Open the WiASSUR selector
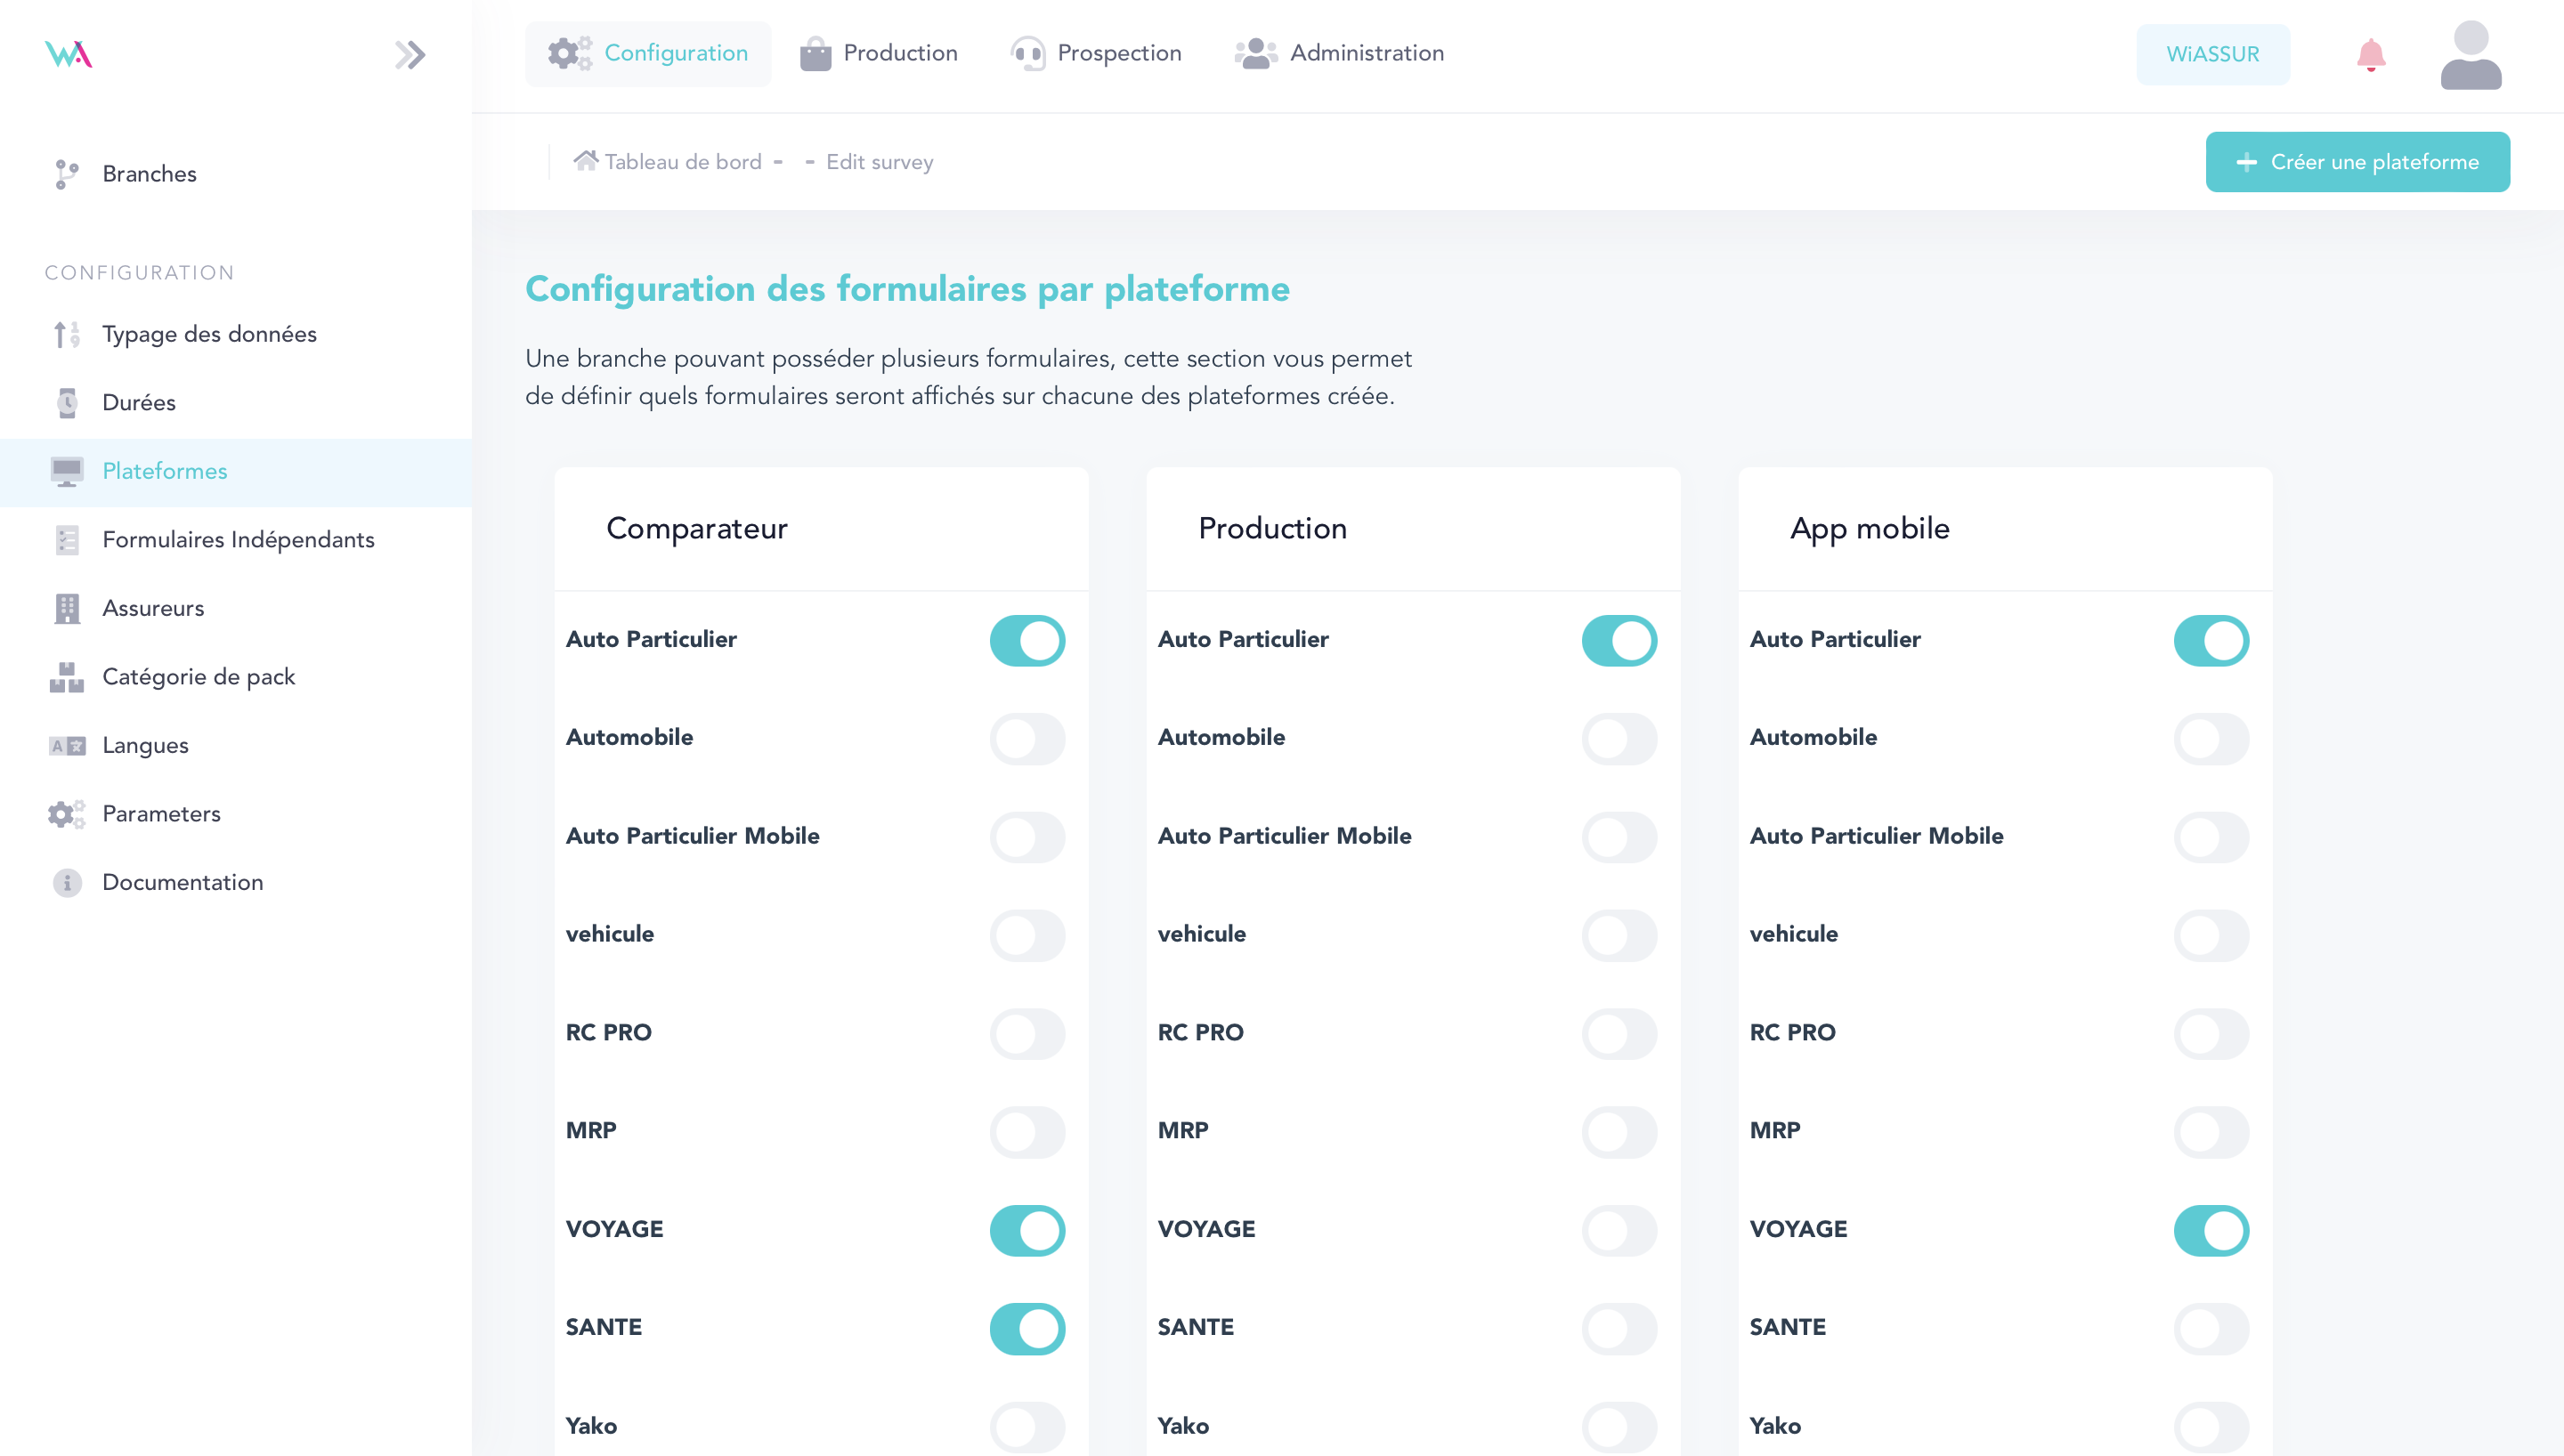The width and height of the screenshot is (2564, 1456). point(2212,54)
